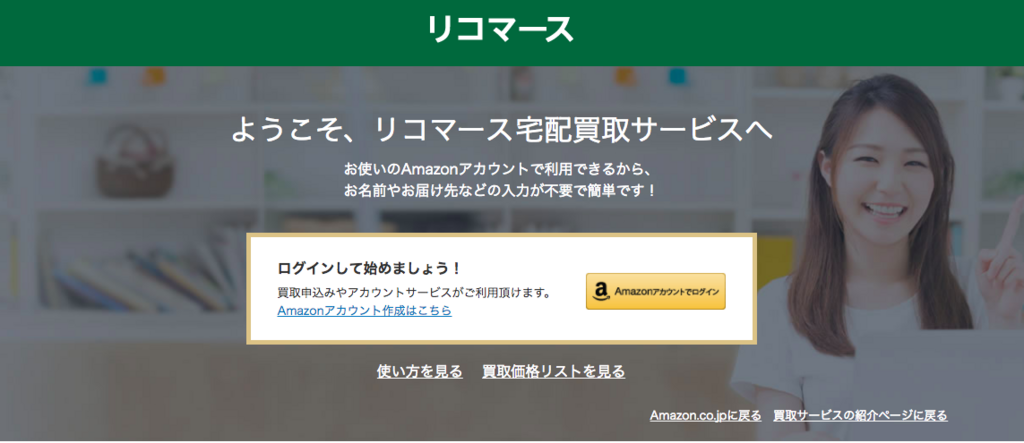
Task: Open the 買取価格リストを見る link
Action: pos(554,372)
